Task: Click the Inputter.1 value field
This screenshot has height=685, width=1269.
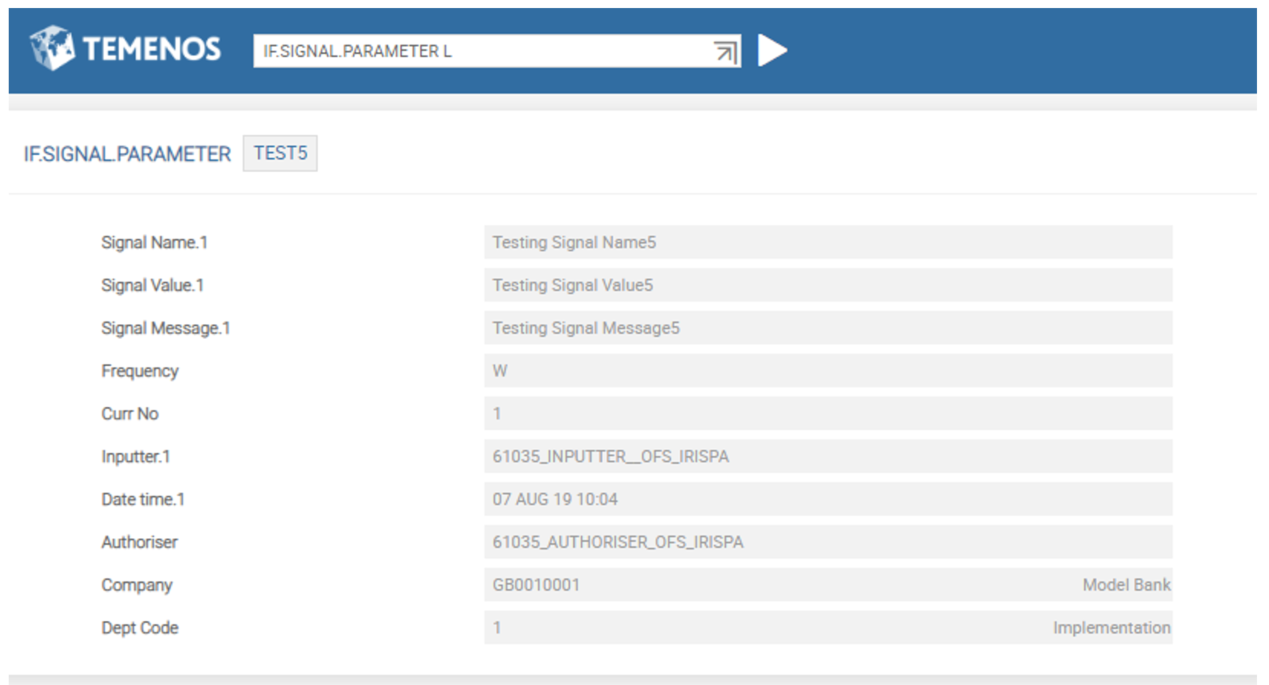Action: click(827, 457)
